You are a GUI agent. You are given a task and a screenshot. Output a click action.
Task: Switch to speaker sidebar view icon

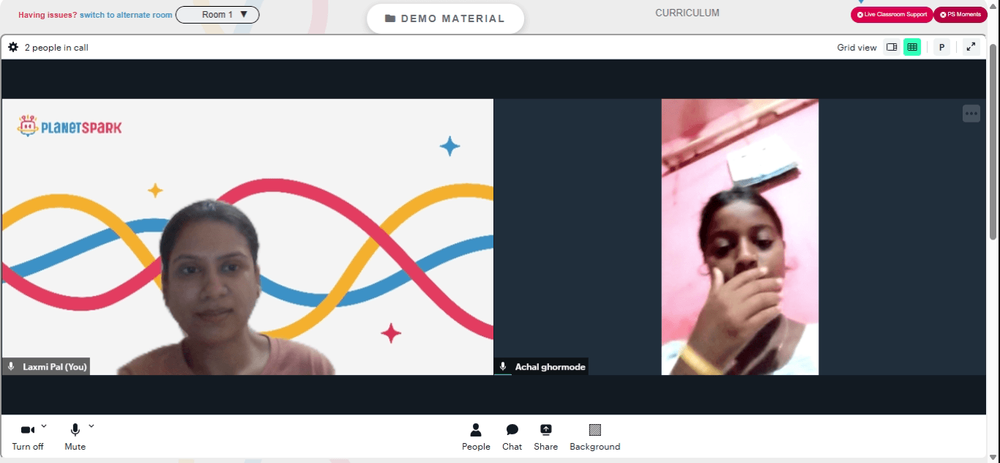click(x=892, y=47)
